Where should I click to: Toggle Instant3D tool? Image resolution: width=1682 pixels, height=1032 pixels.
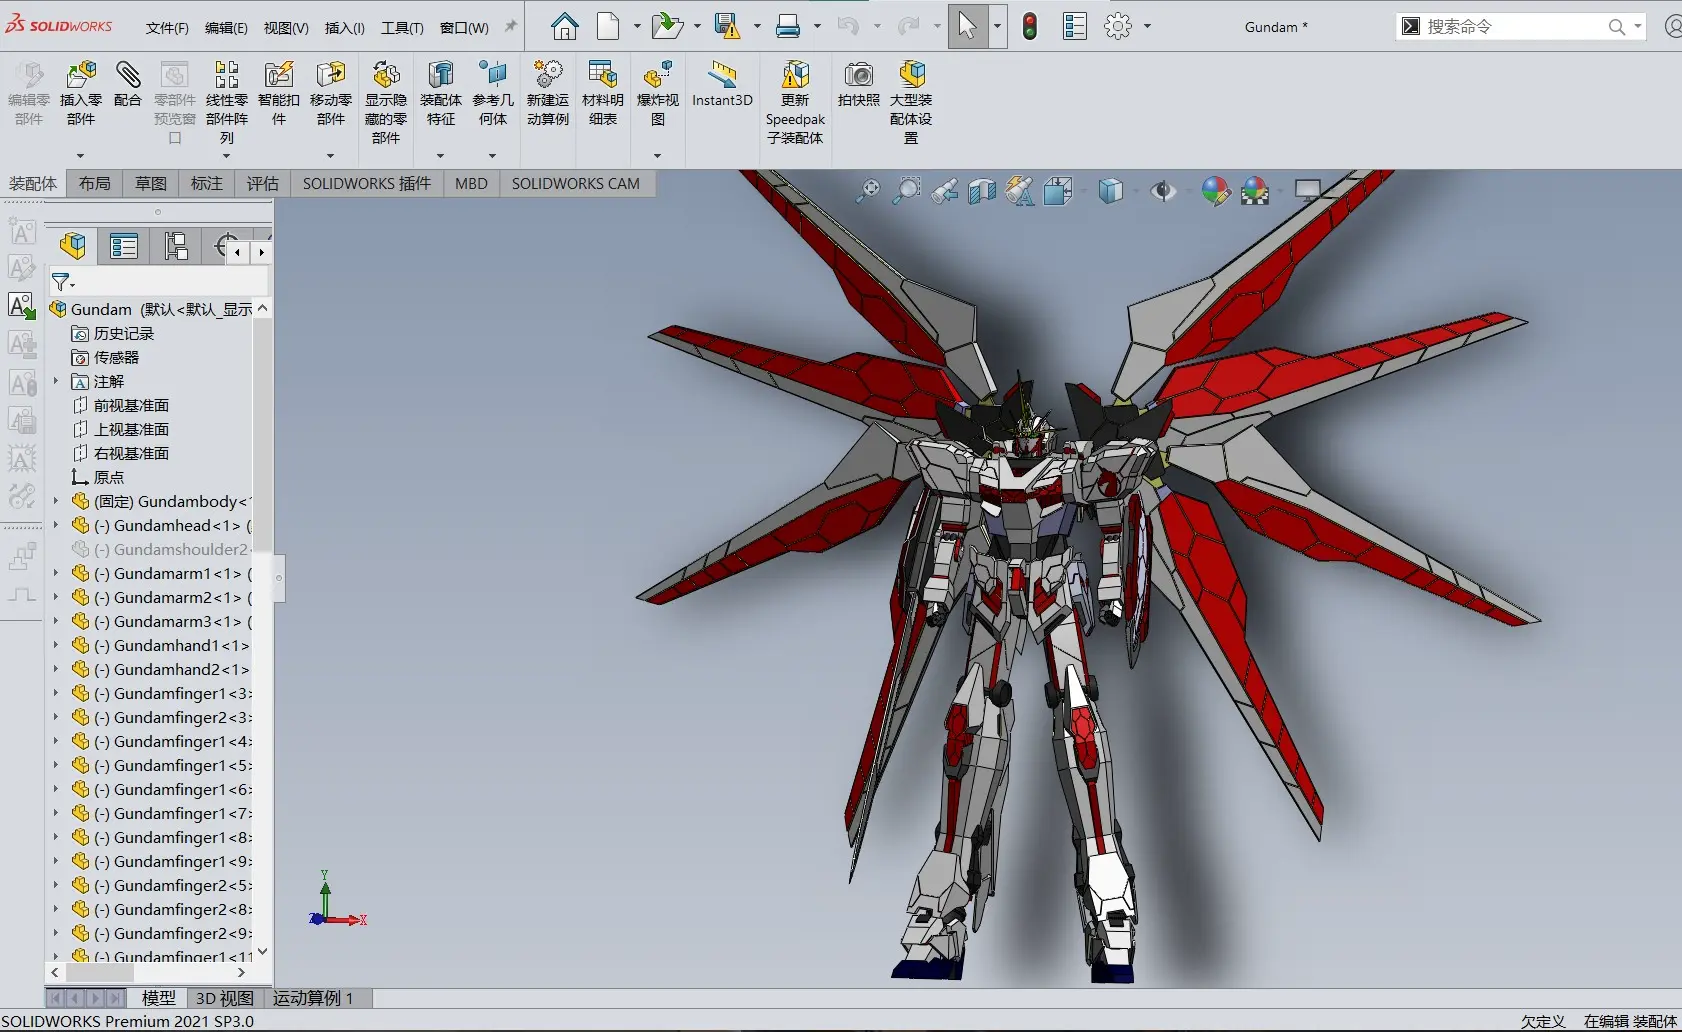pos(722,84)
